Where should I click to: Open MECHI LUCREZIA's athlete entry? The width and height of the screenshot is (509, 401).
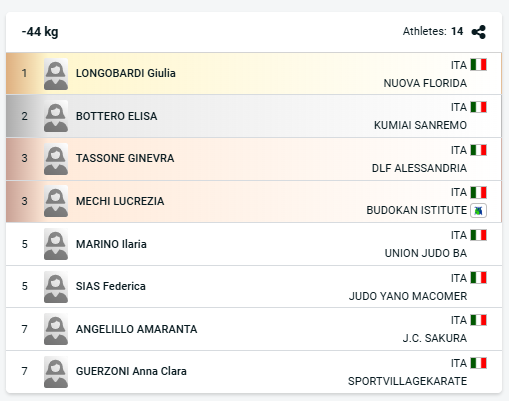coord(120,201)
